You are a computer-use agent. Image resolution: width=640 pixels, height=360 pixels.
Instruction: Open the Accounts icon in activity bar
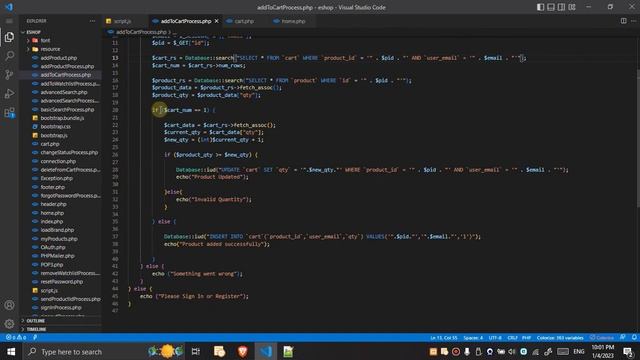(9, 305)
